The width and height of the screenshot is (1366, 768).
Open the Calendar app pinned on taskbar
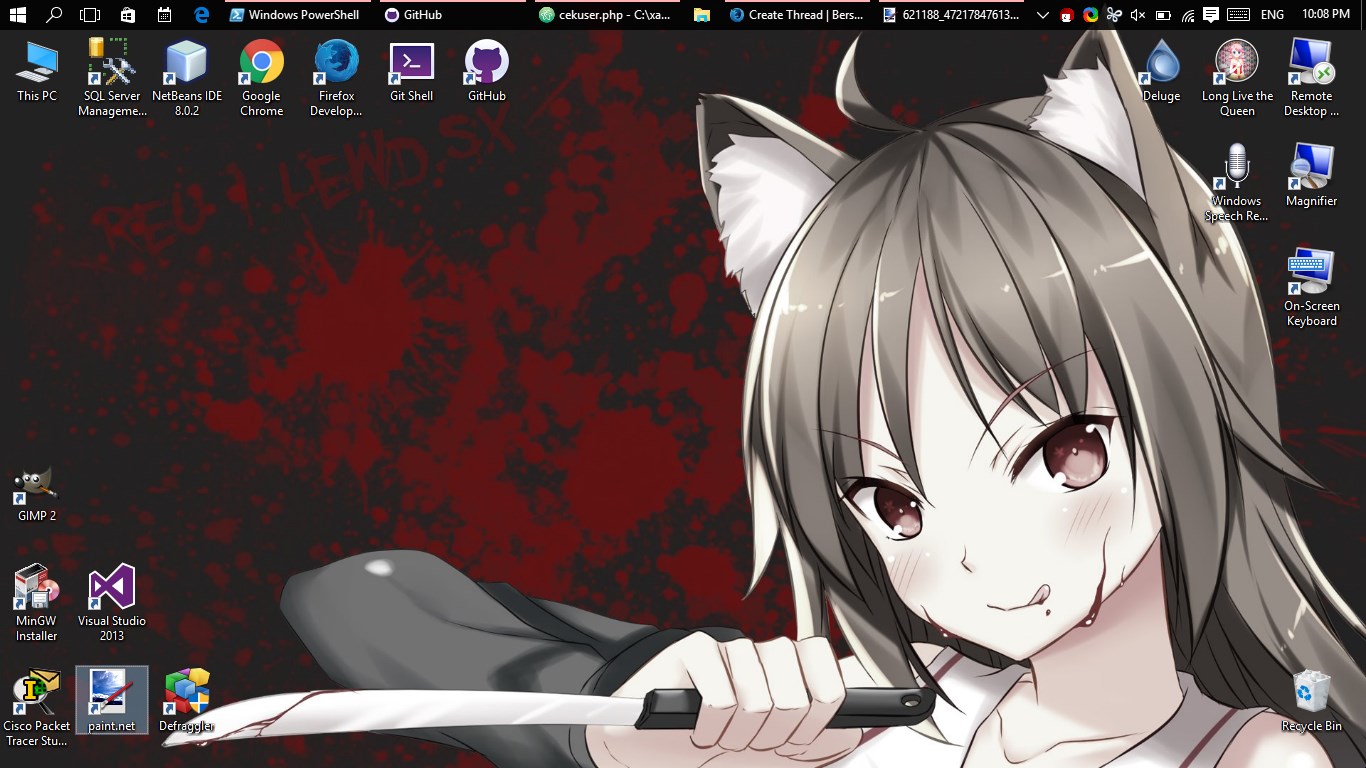coord(164,15)
